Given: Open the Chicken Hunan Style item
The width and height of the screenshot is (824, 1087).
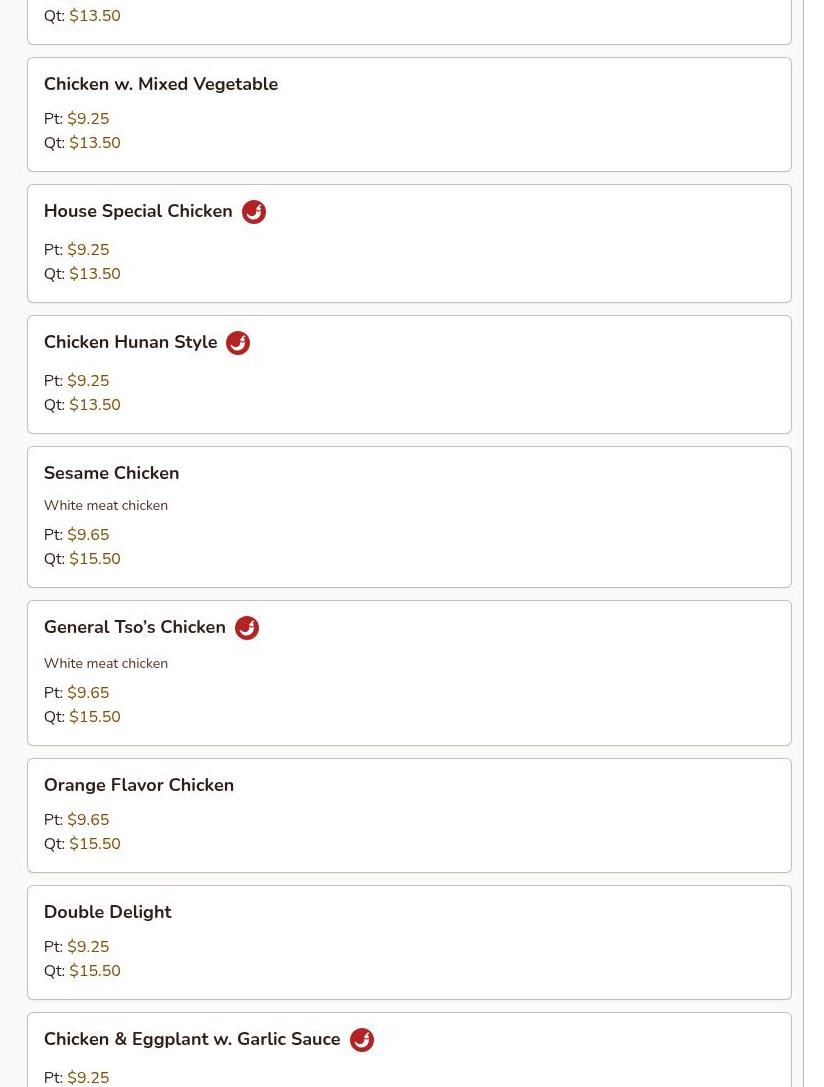Looking at the screenshot, I should tap(130, 342).
